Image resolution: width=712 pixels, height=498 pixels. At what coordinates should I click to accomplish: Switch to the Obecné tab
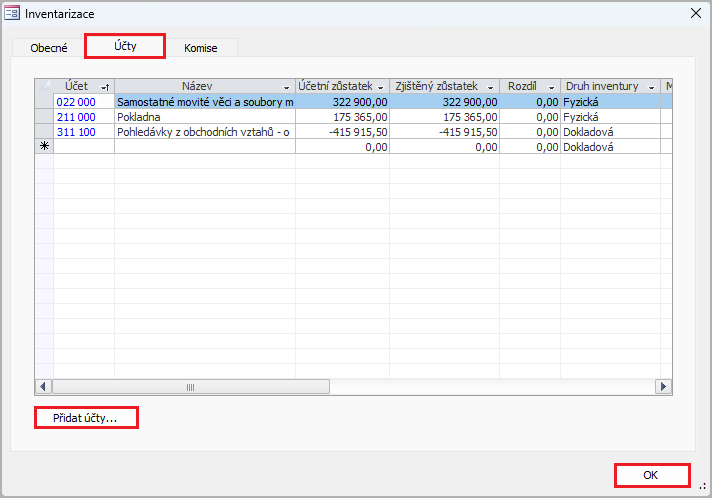[49, 48]
